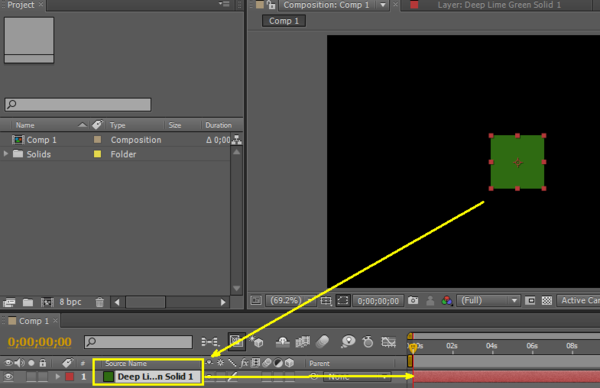Close the Comp 1 timeline tab

[x=55, y=321]
